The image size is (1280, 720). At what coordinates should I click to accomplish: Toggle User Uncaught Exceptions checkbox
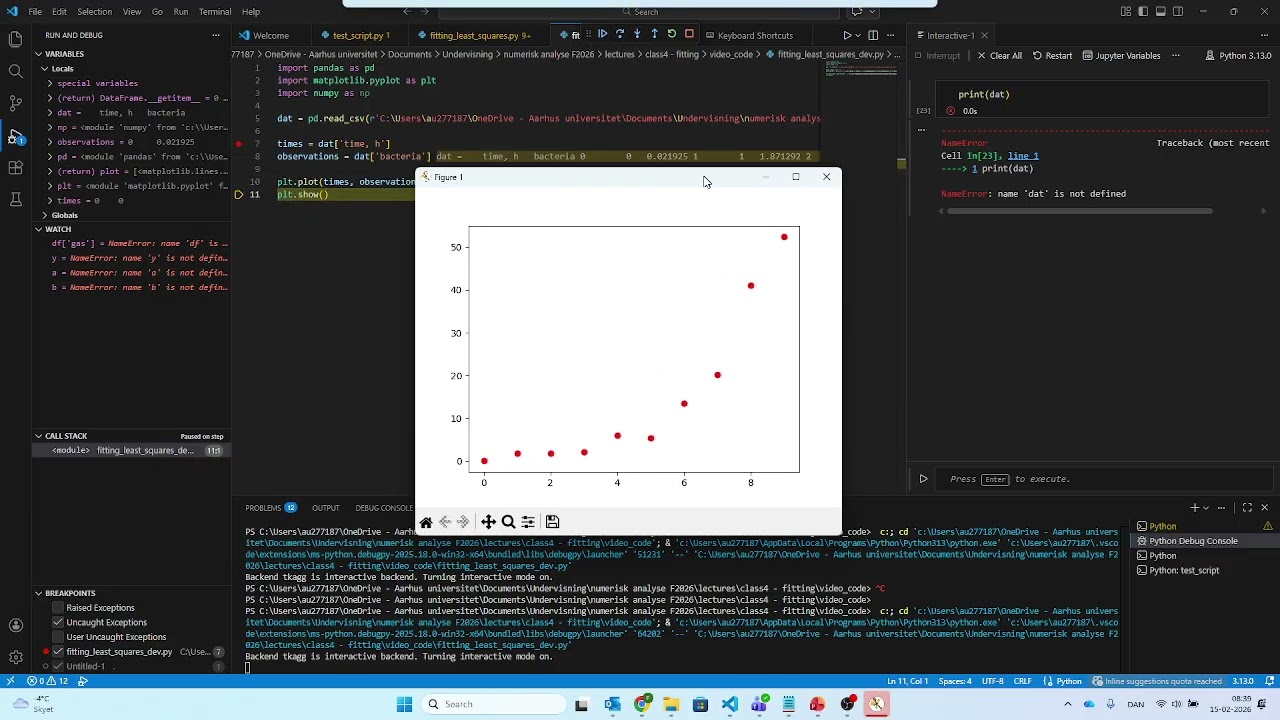(x=58, y=637)
